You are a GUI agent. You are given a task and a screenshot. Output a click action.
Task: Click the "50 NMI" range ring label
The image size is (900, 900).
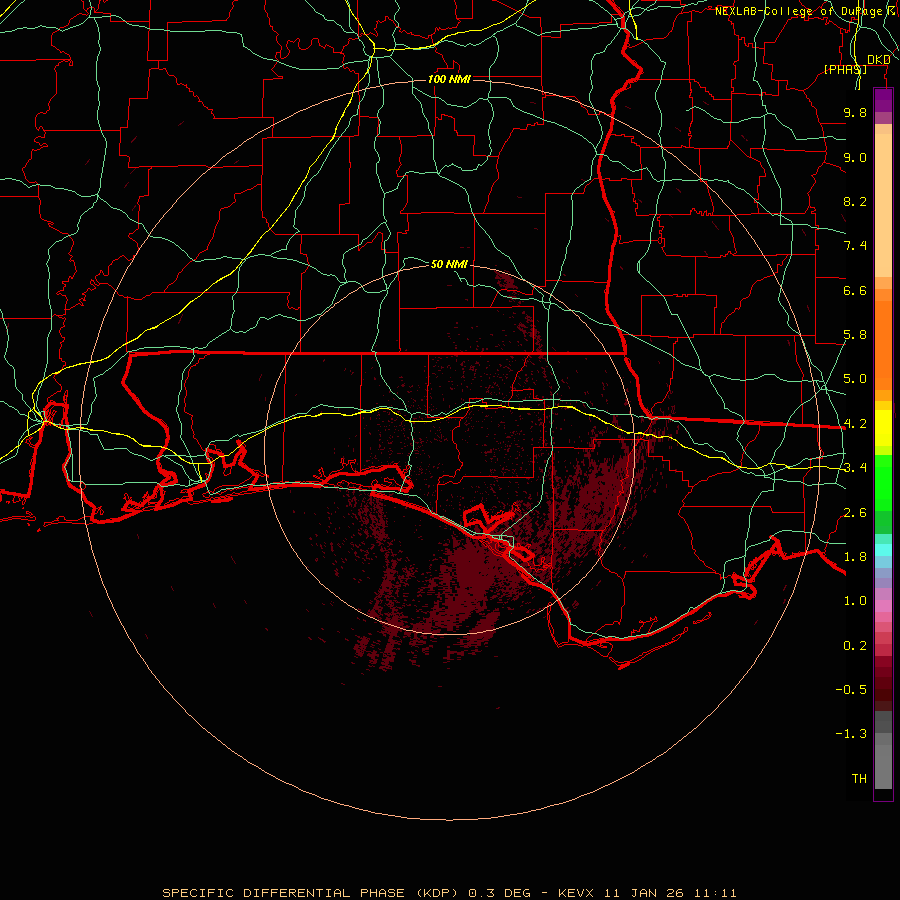449,264
